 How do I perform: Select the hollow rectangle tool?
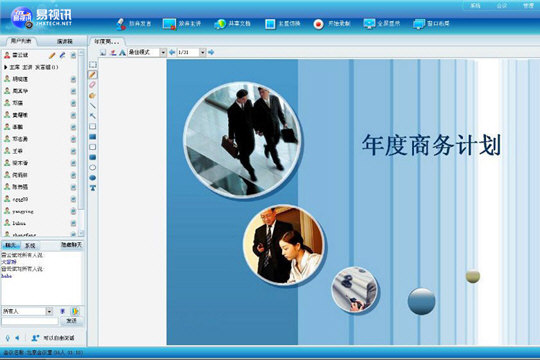coord(93,126)
